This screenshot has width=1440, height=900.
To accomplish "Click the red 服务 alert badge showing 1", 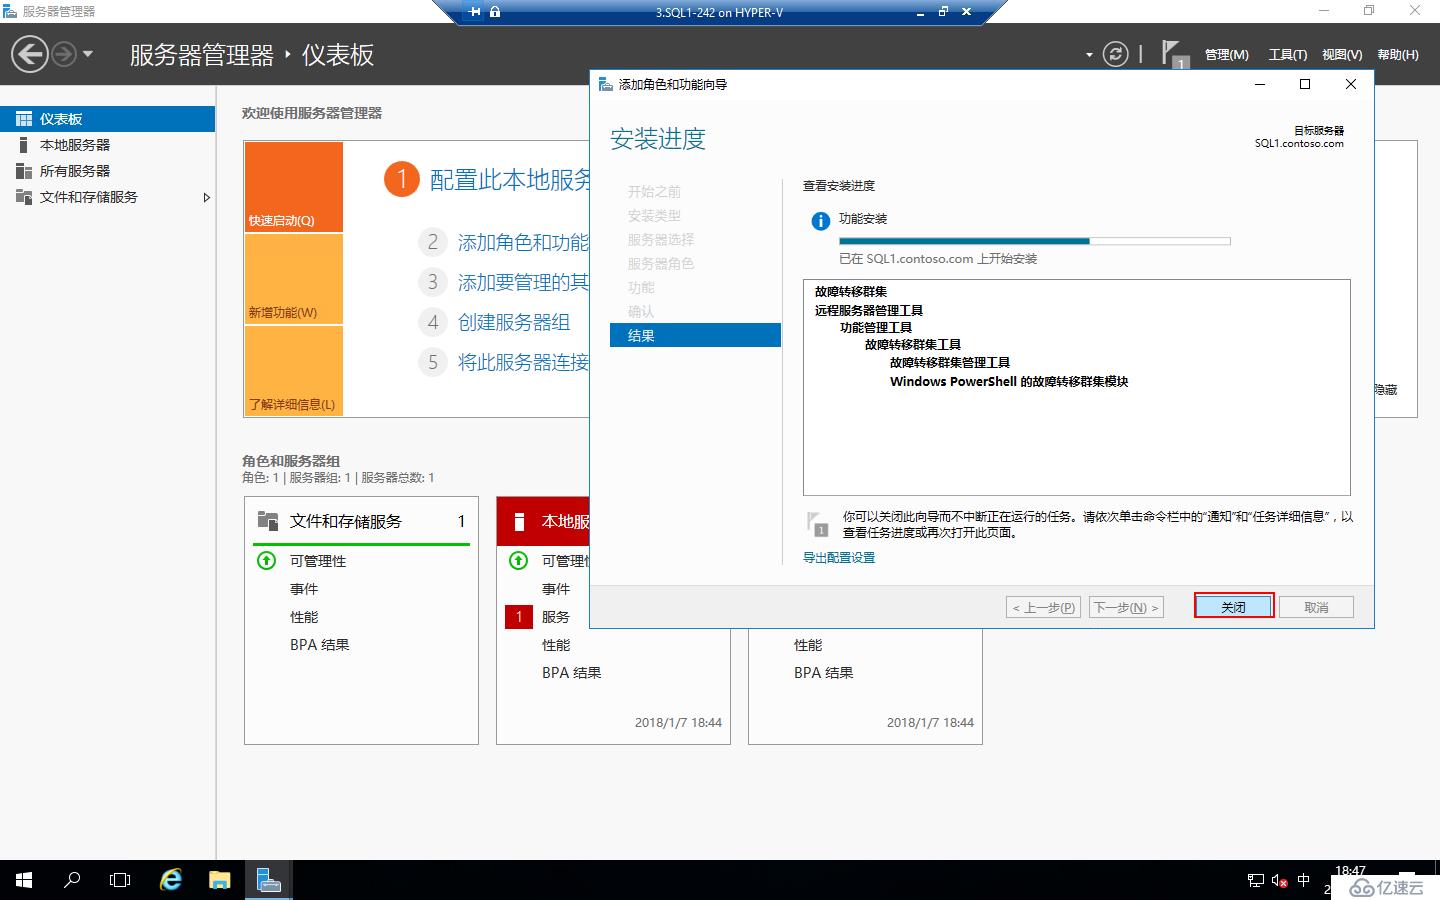I will coord(519,617).
